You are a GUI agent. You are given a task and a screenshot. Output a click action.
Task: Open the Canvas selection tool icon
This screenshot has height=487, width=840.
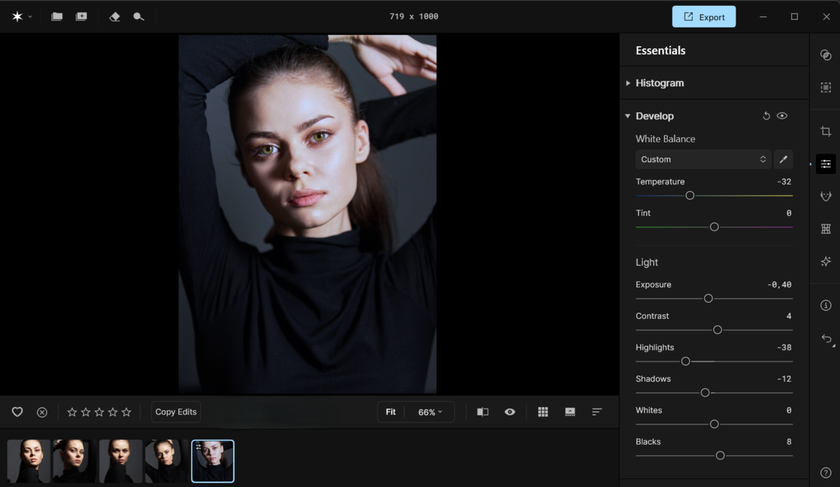(826, 87)
